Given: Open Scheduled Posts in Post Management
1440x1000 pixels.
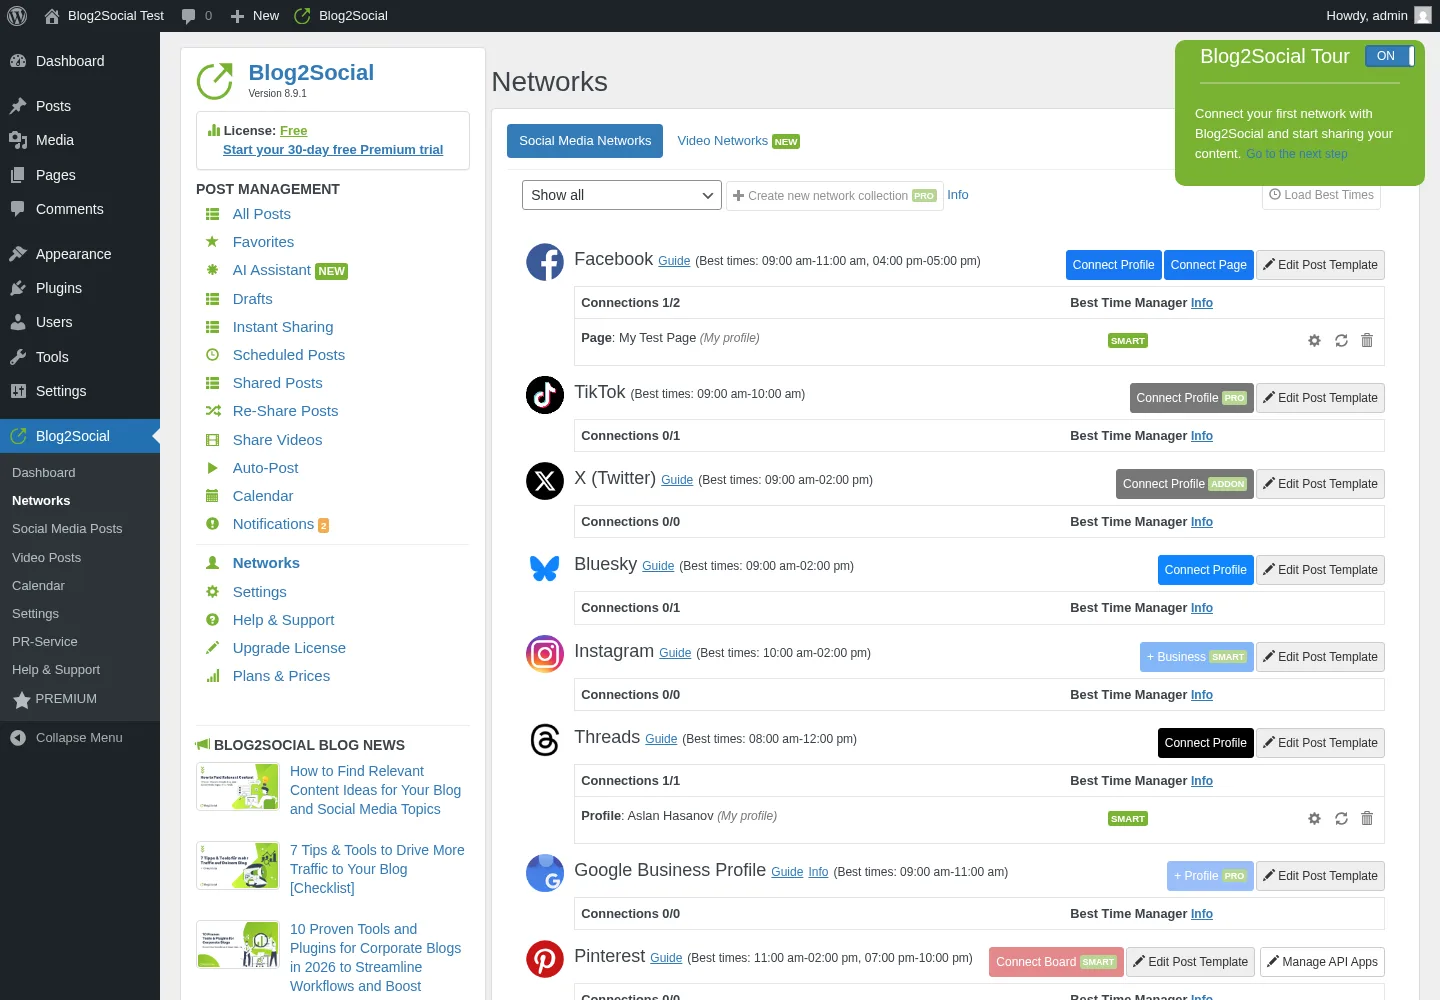Looking at the screenshot, I should tap(288, 355).
